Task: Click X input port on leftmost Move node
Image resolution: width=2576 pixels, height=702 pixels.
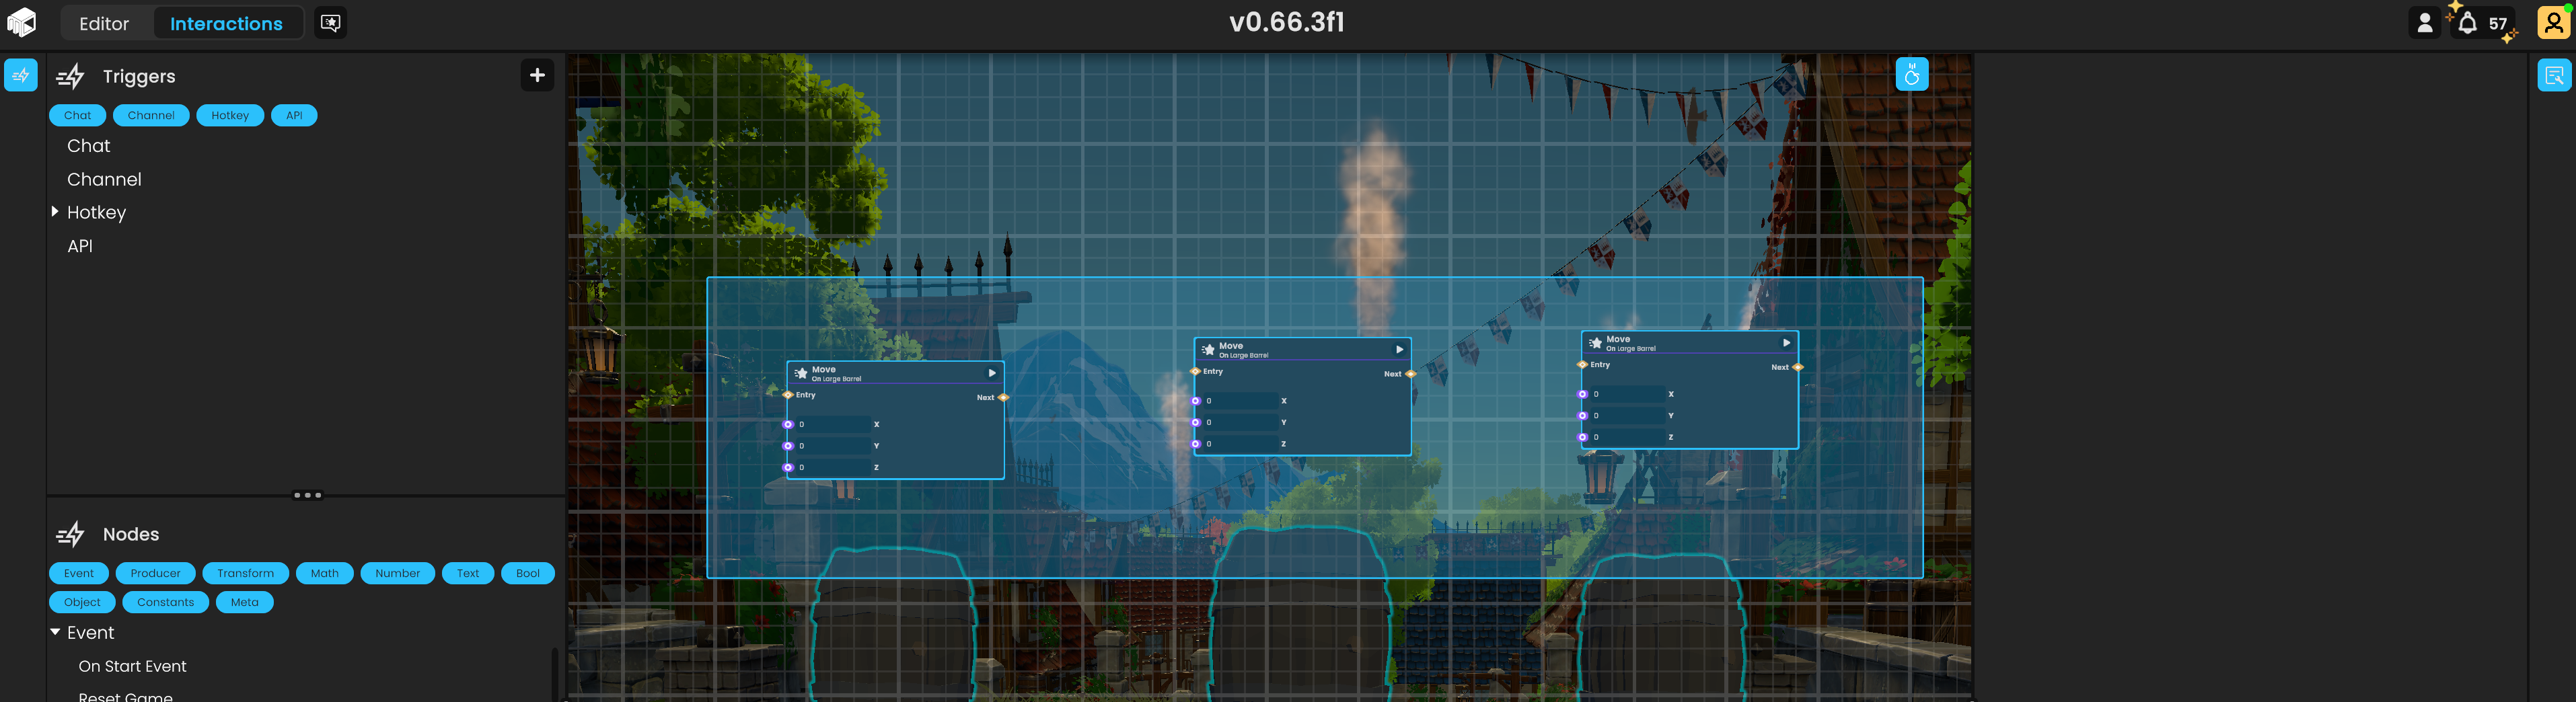Action: [x=788, y=424]
